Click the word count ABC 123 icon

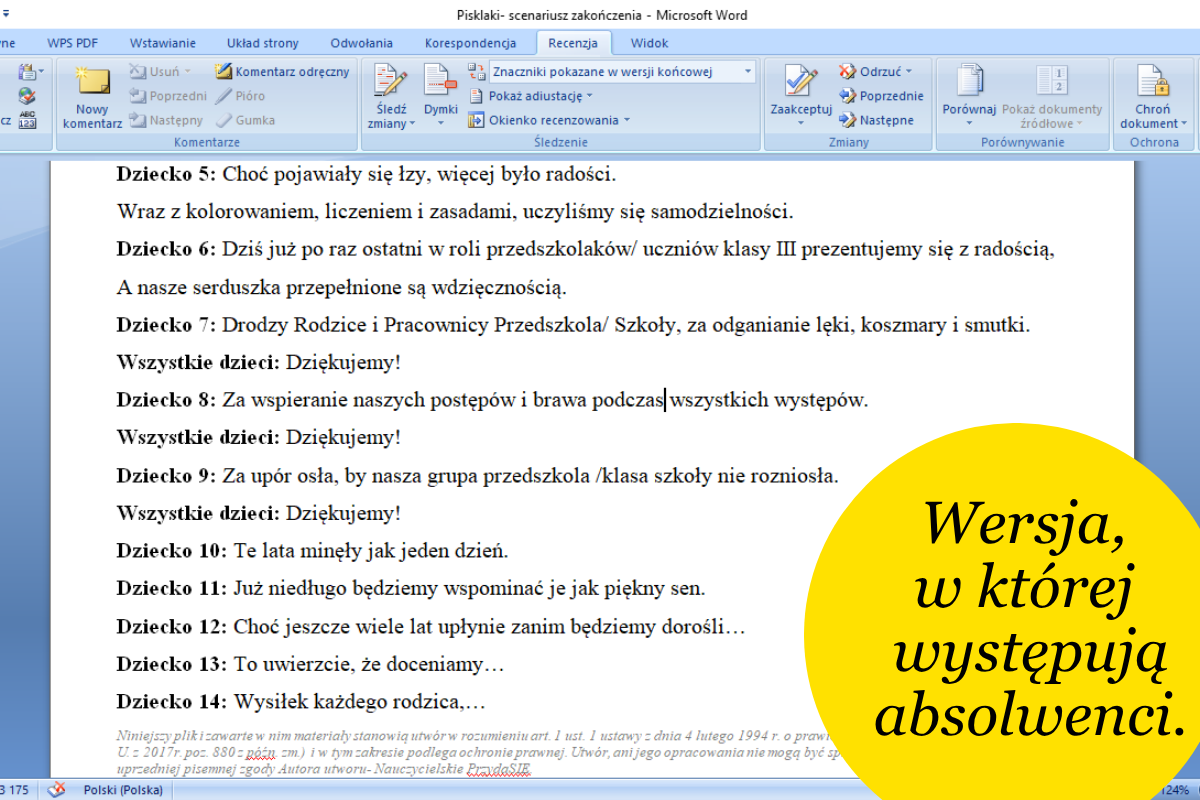click(27, 120)
